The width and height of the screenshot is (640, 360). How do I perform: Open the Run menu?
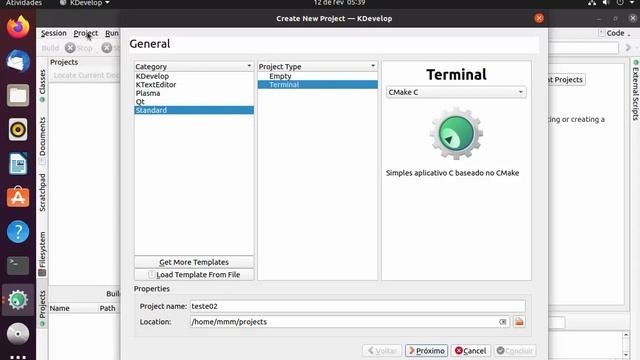112,33
